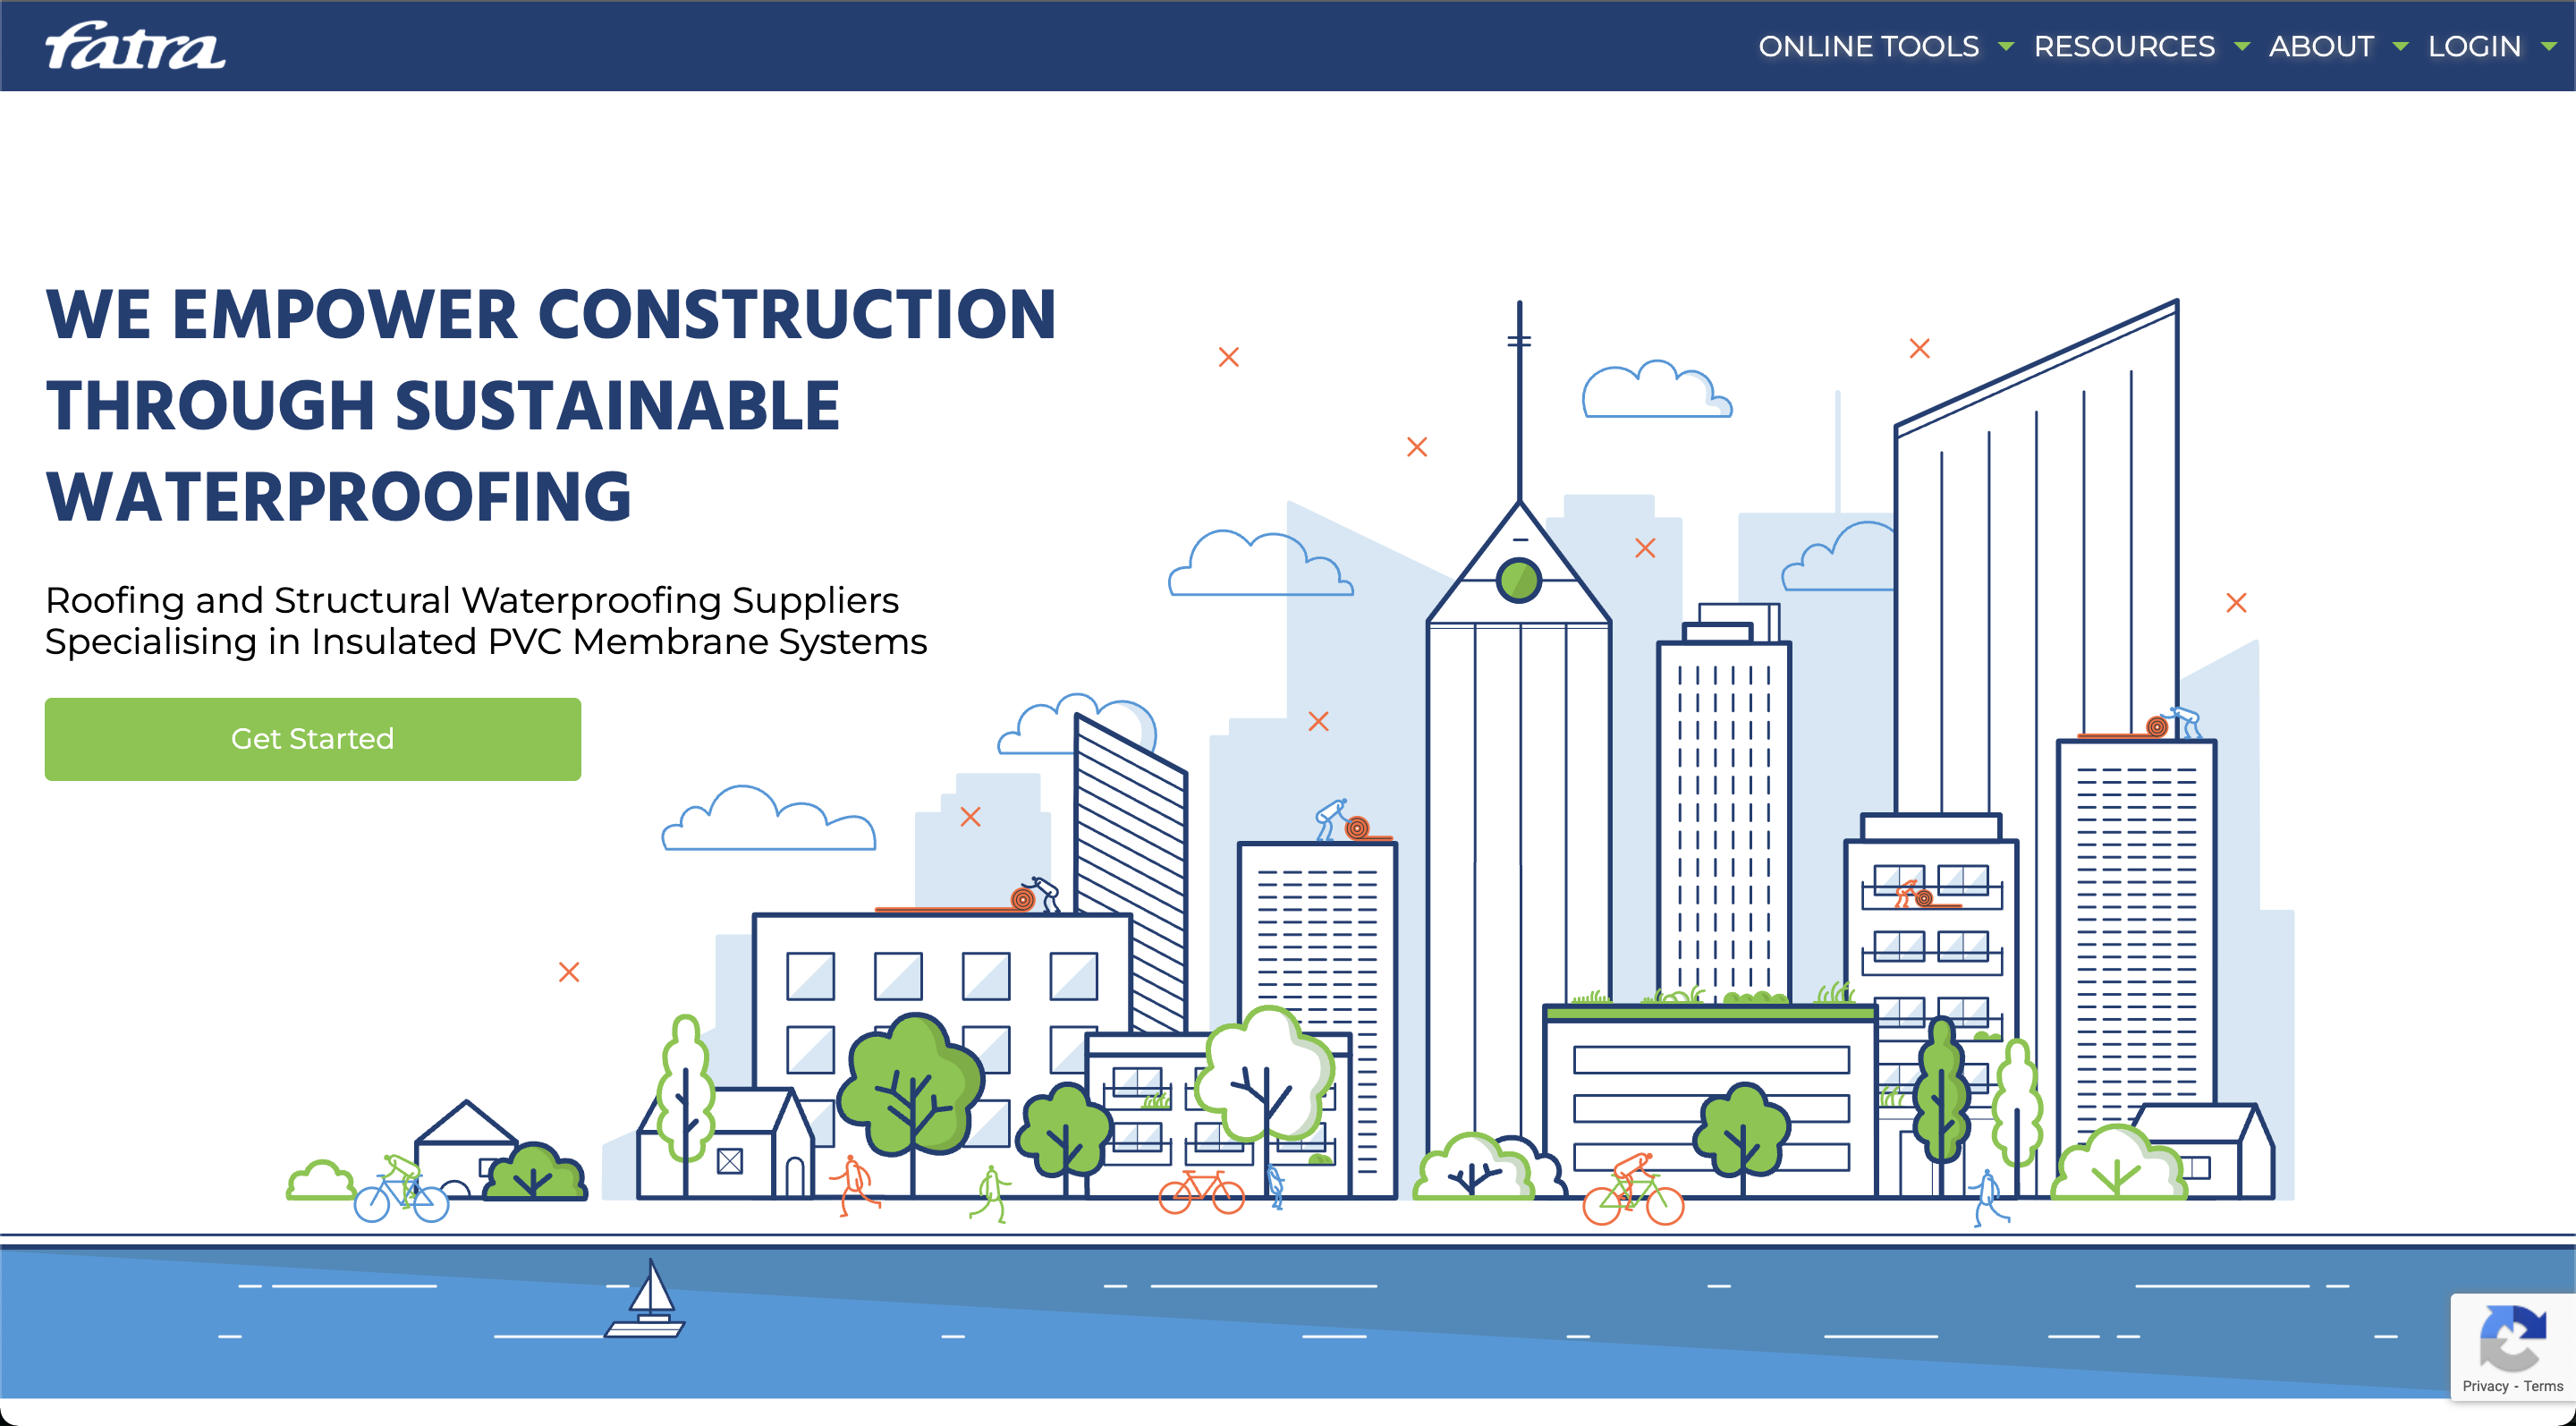Screen dimensions: 2576x1426
Task: Click the text 'Specialising in Insulated PVC Membrane Systems'
Action: 486,641
